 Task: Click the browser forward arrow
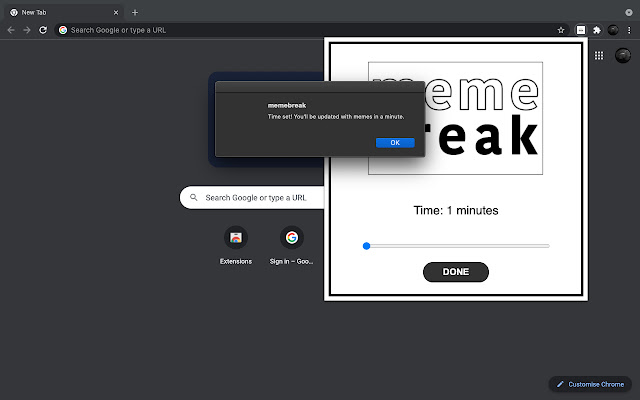click(27, 30)
